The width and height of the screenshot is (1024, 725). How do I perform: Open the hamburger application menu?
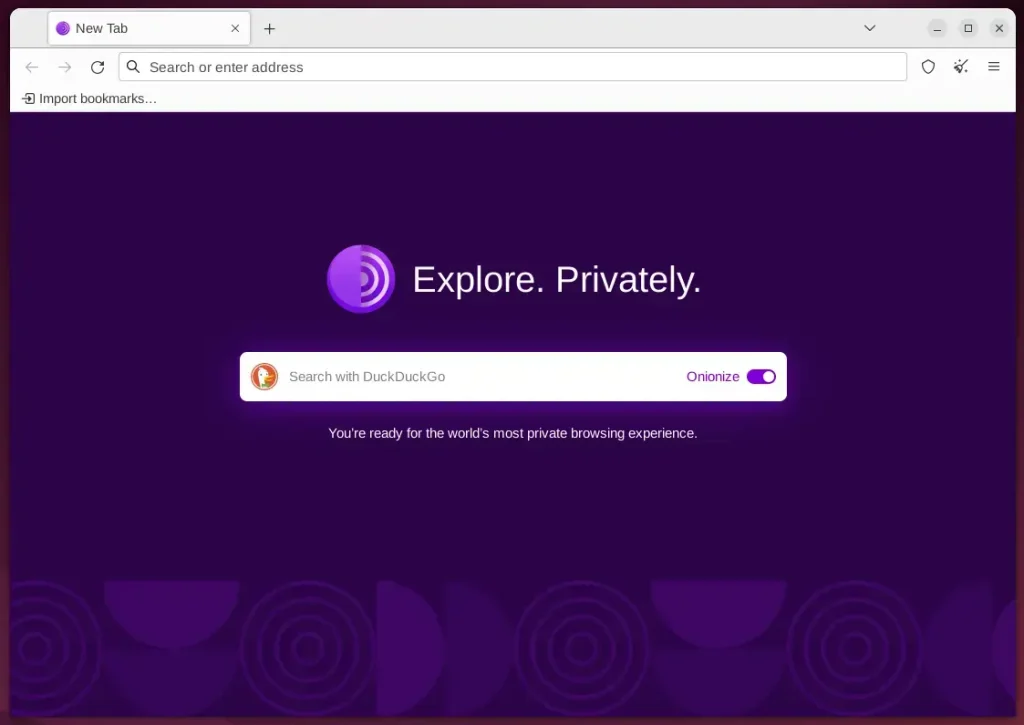(x=993, y=67)
